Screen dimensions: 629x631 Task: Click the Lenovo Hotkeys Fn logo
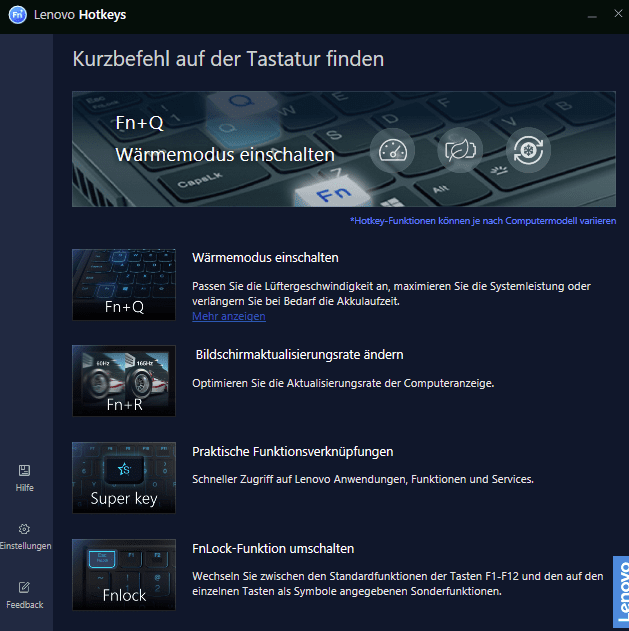click(17, 15)
